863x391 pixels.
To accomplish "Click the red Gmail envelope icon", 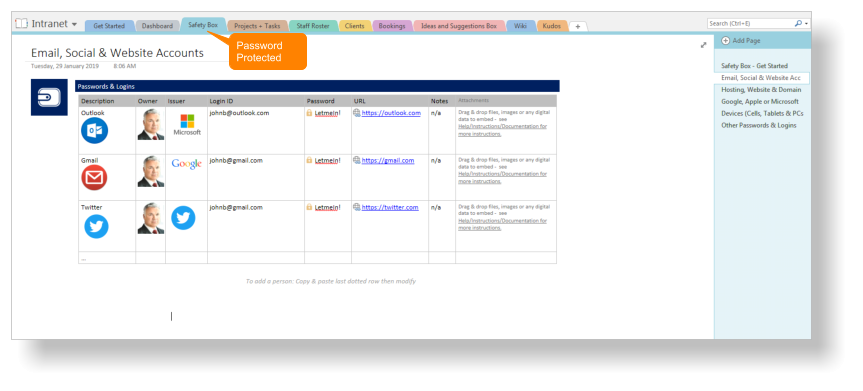I will (94, 177).
